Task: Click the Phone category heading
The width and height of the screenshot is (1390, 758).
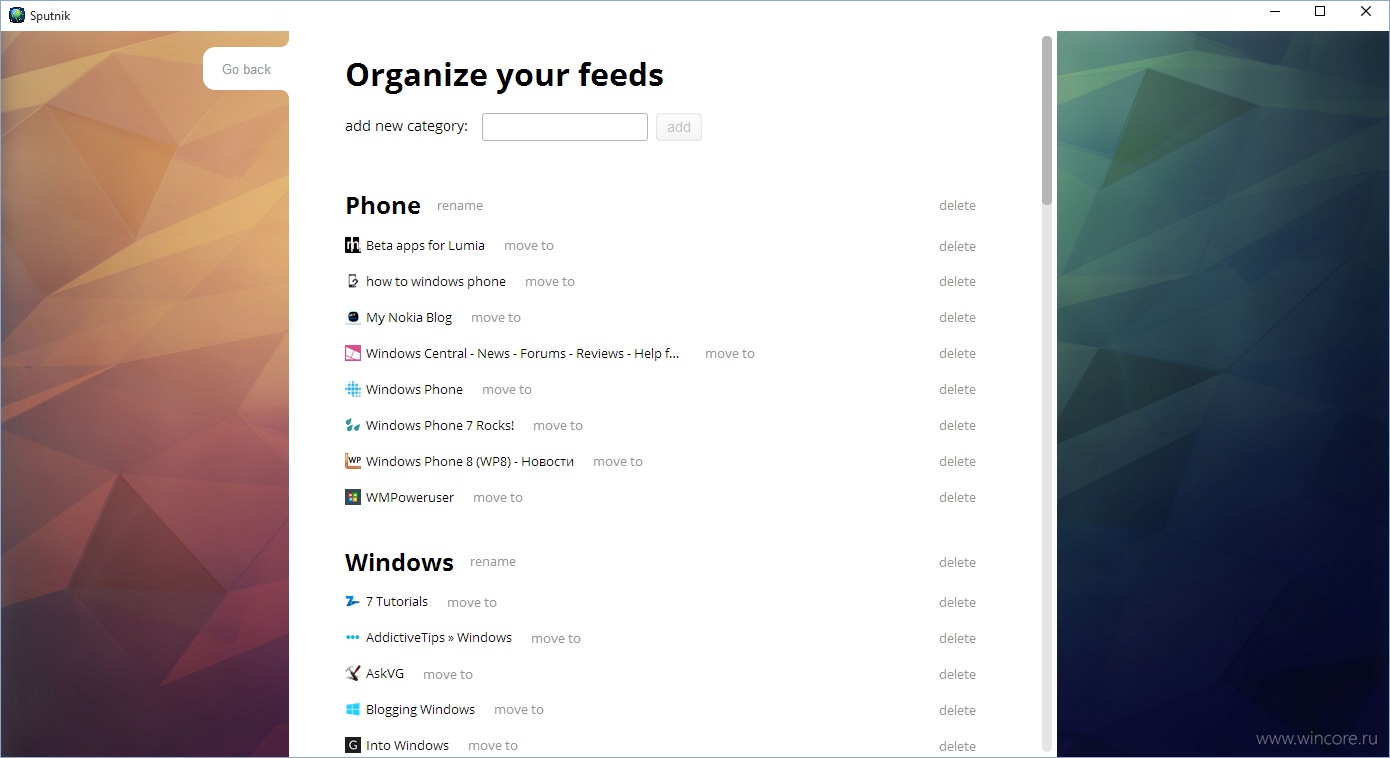Action: 383,205
